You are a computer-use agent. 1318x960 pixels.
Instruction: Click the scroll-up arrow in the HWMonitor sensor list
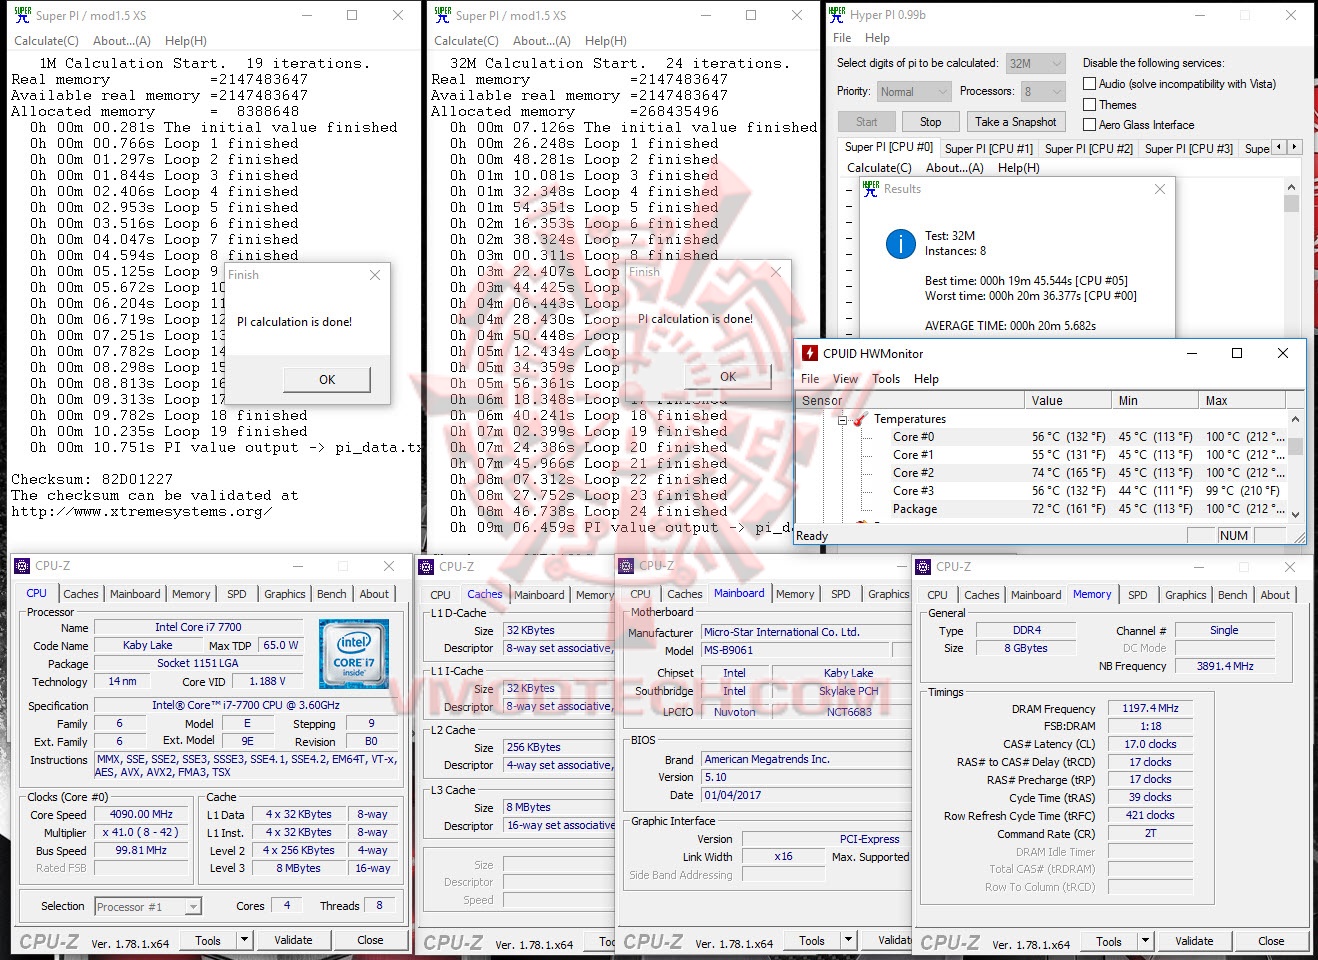(1295, 420)
